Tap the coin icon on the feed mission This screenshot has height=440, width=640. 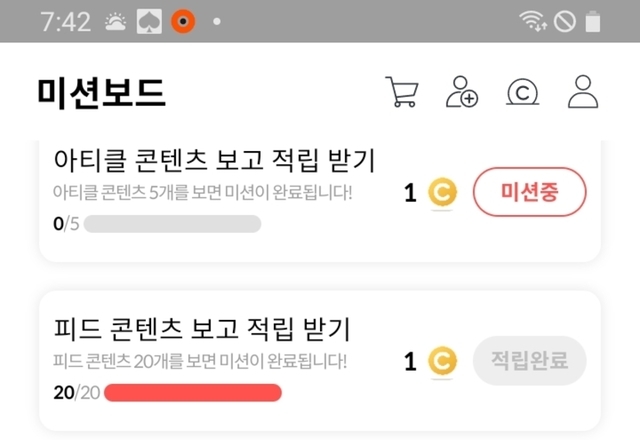pyautogui.click(x=441, y=361)
